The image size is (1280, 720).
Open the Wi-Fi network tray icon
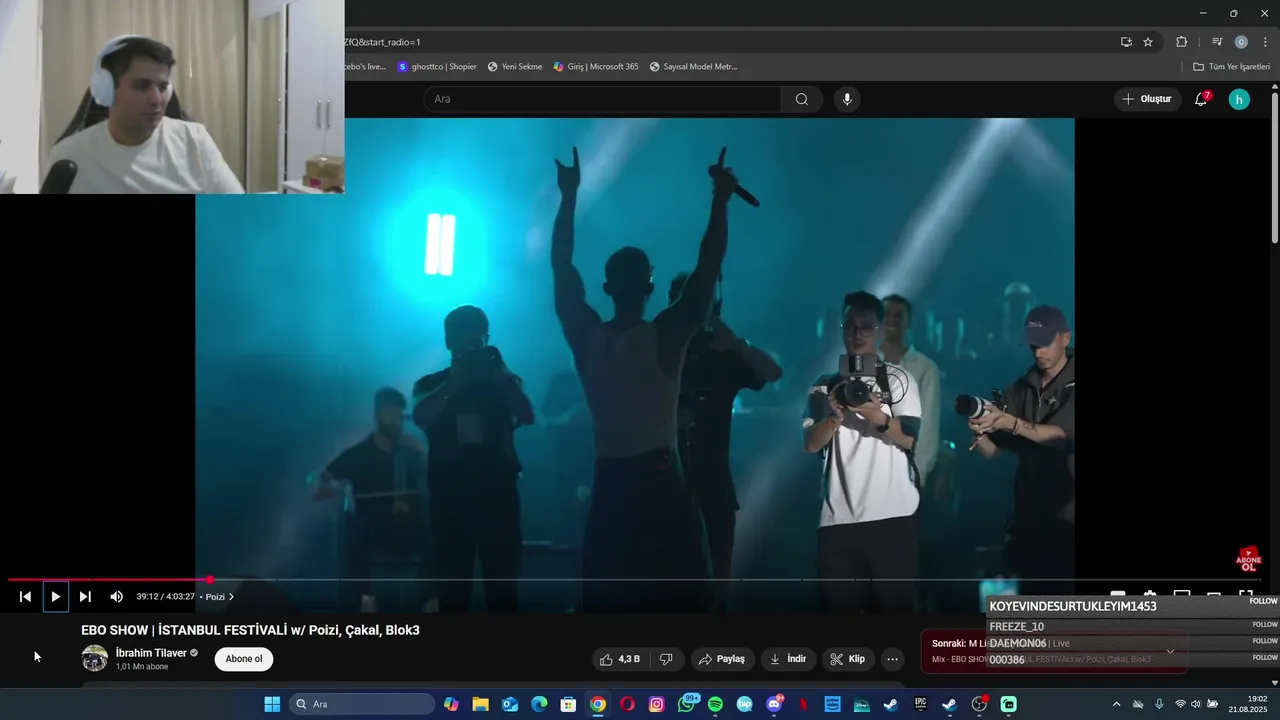pos(1180,704)
